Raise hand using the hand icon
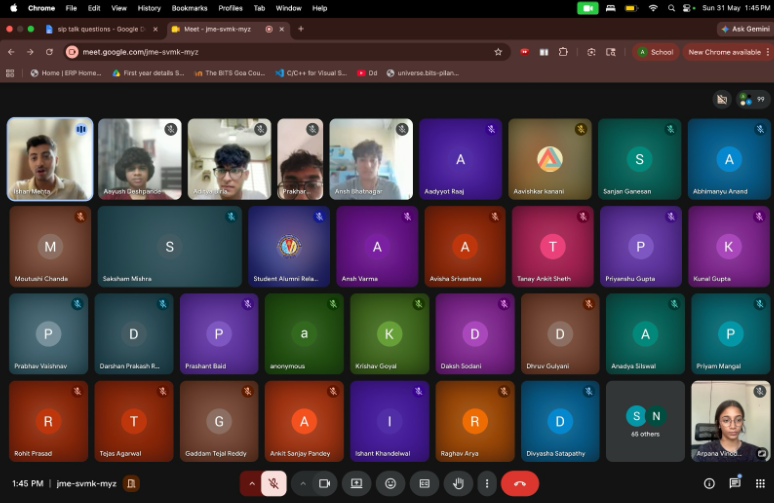 coord(458,484)
